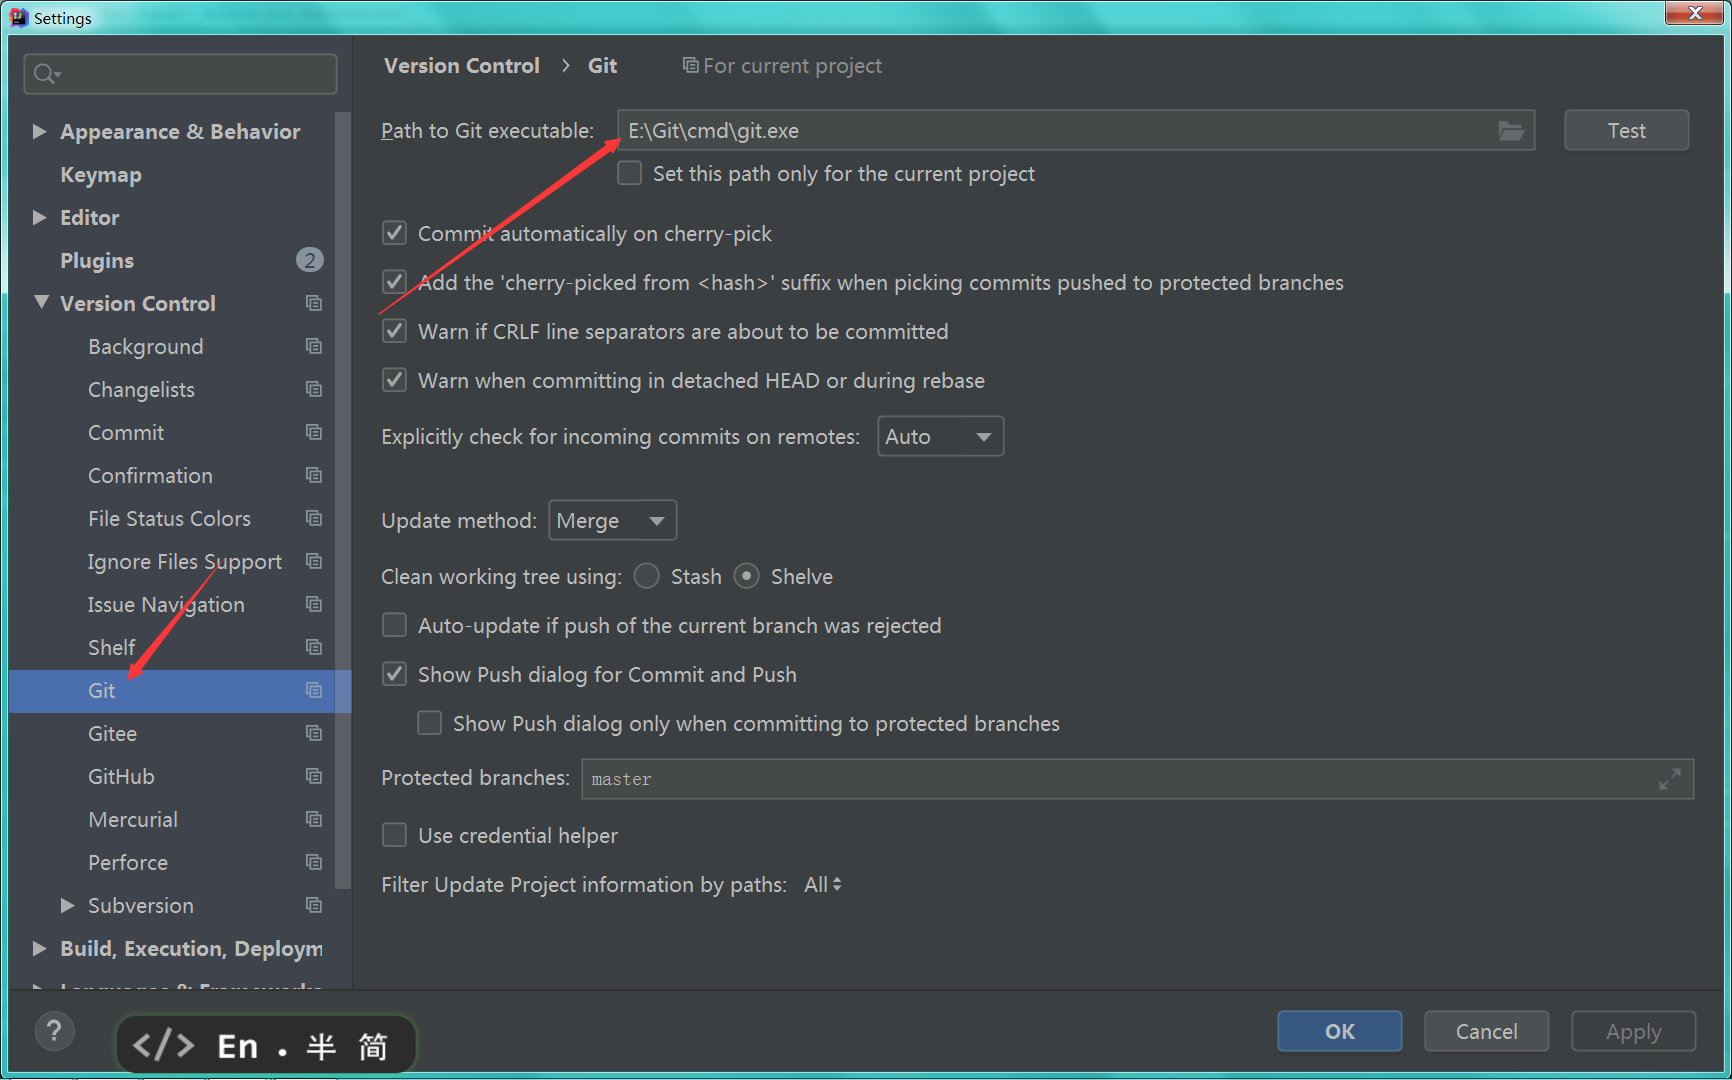Select Stash for cleaning working tree

pyautogui.click(x=647, y=576)
